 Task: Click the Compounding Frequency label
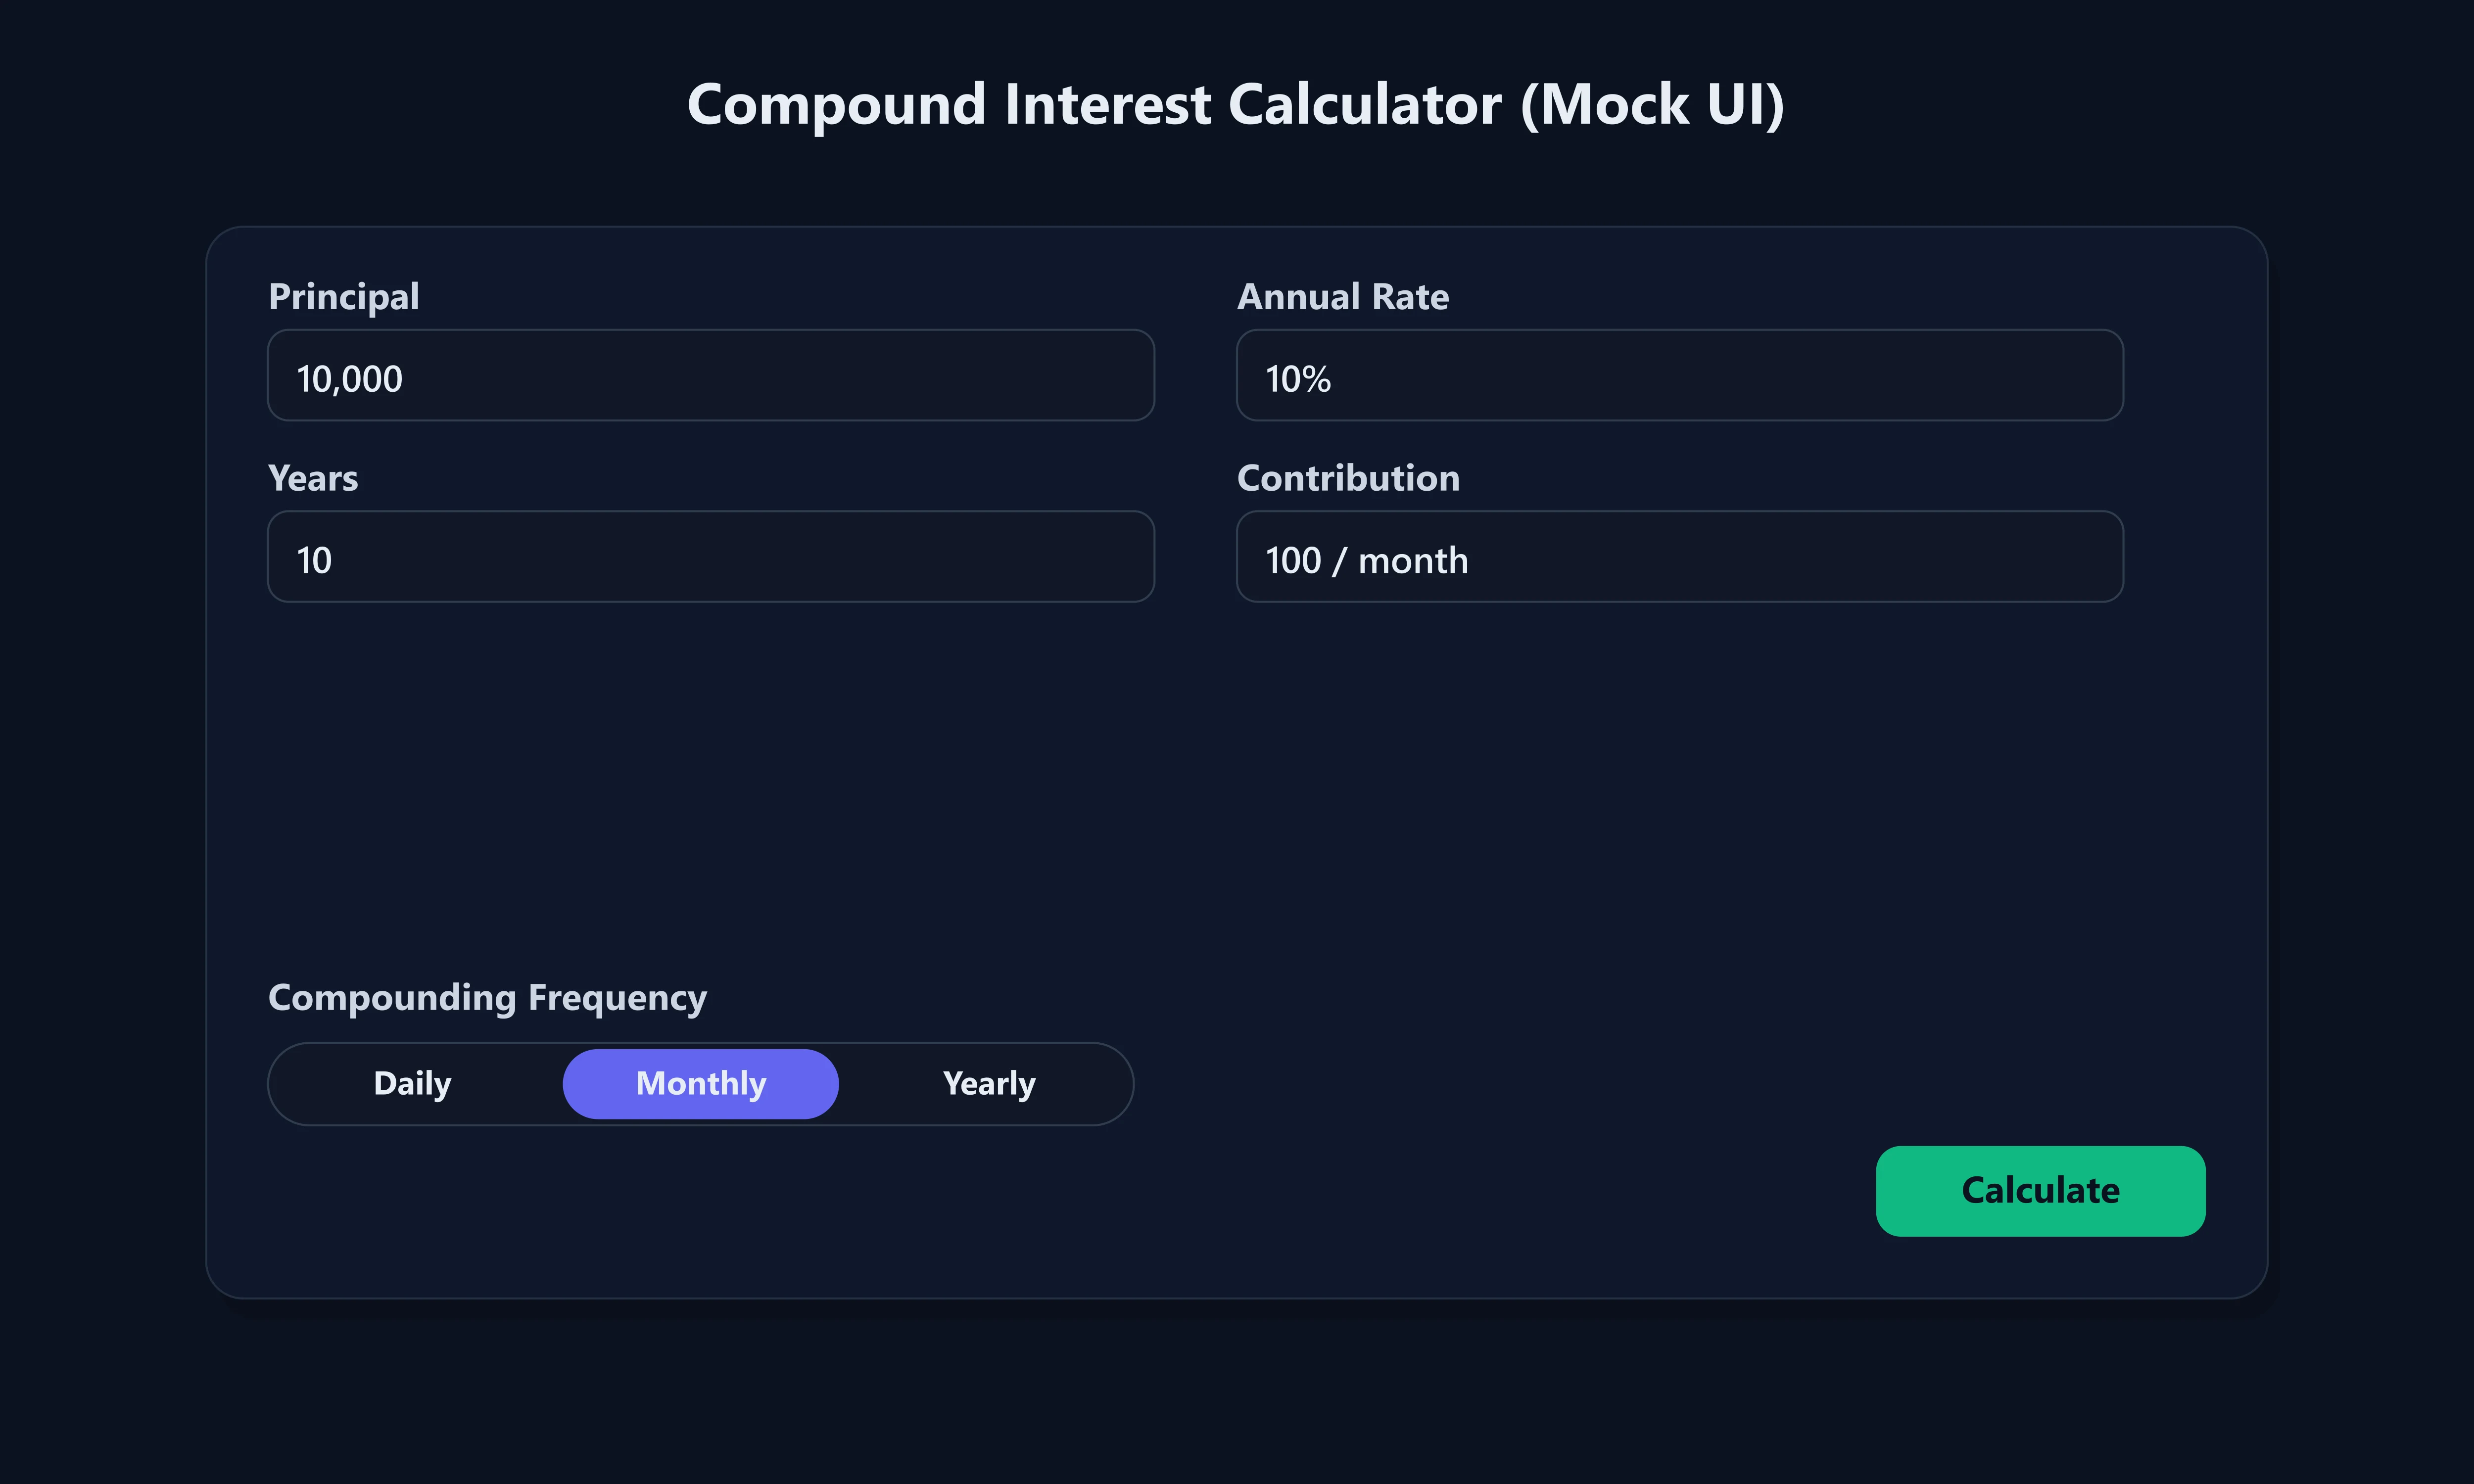pos(487,997)
